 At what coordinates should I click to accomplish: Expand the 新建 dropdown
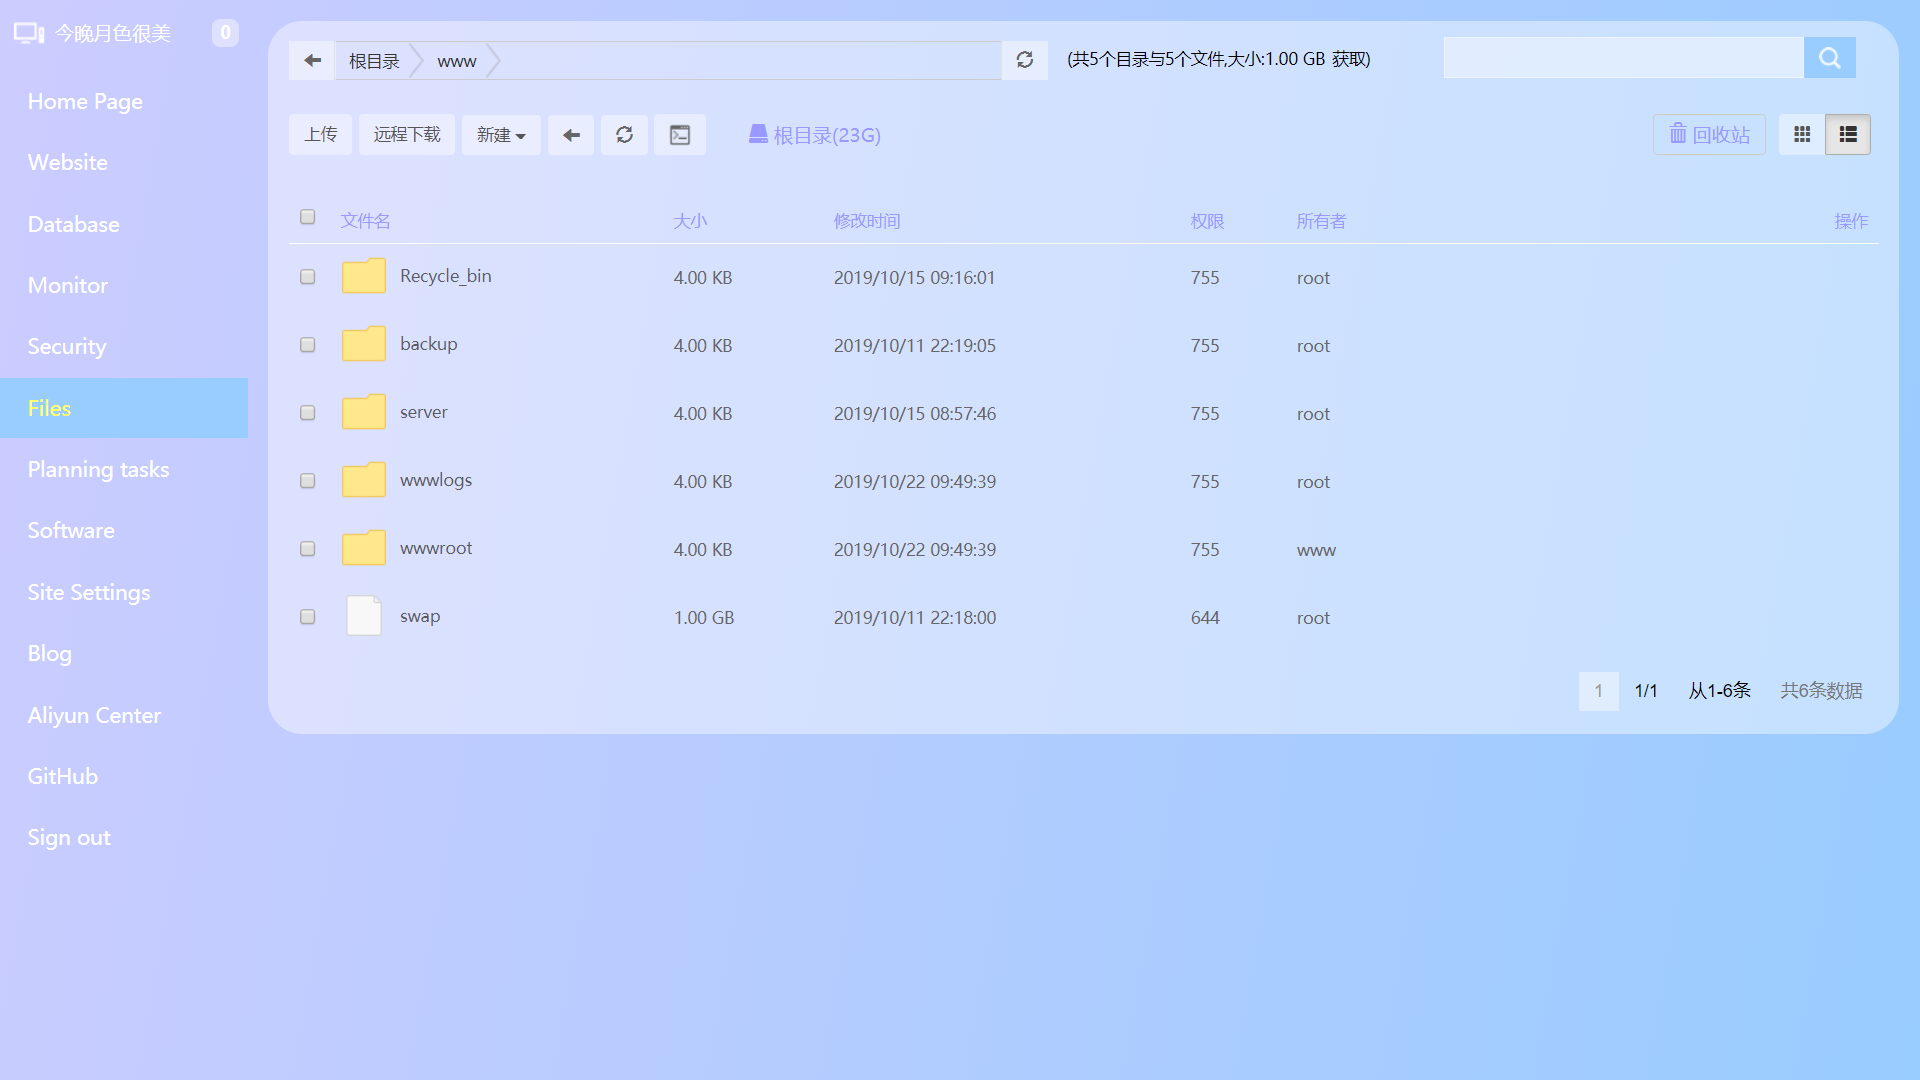[501, 135]
